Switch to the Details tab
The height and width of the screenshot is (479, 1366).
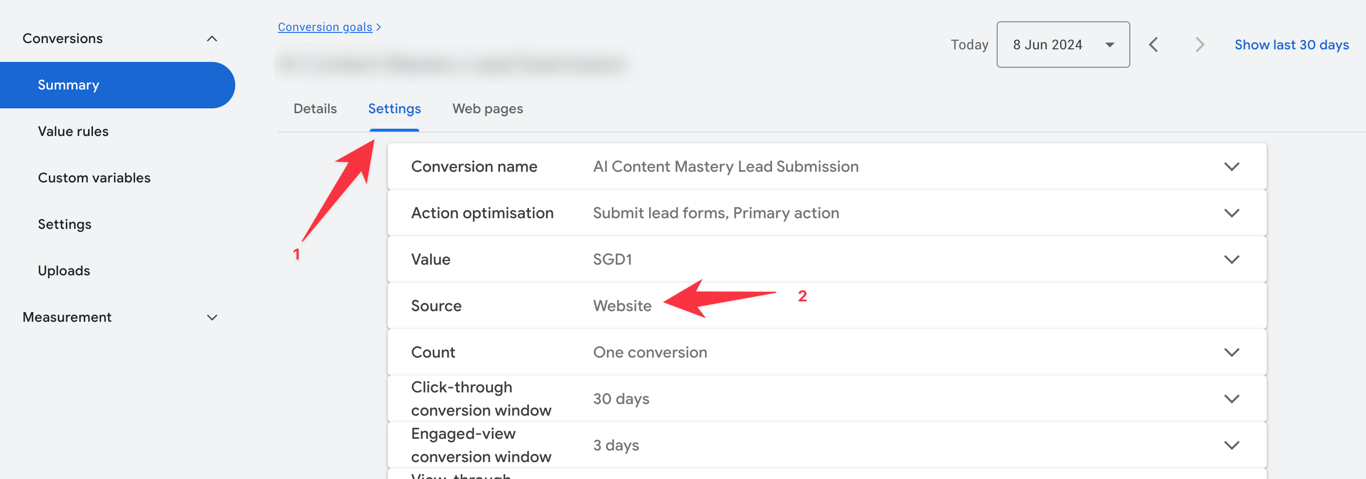315,109
